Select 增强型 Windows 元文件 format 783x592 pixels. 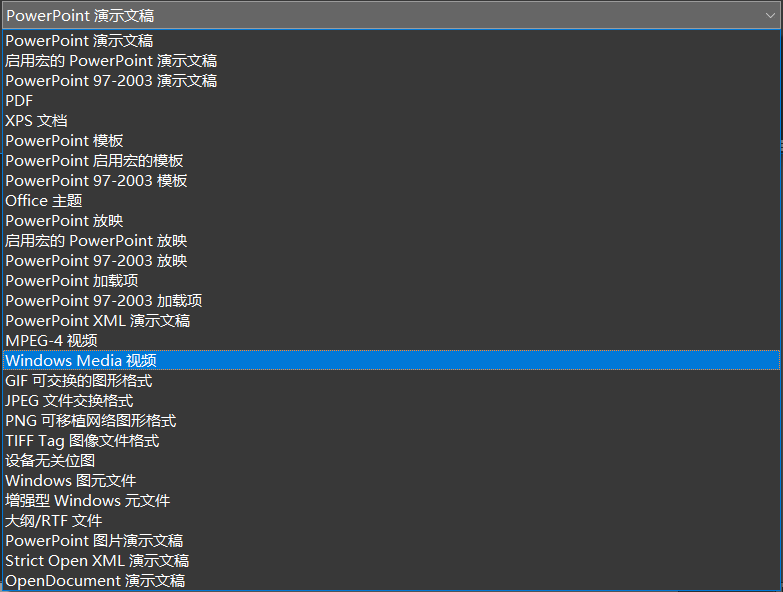pos(391,501)
